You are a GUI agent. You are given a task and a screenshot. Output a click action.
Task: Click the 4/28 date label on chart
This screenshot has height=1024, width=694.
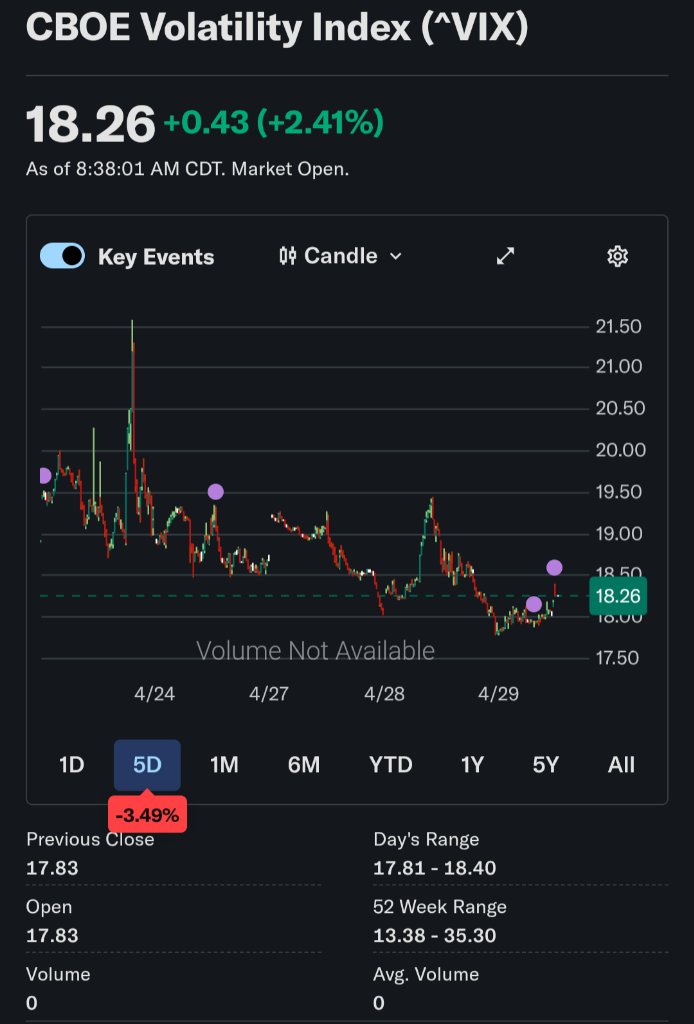[384, 694]
